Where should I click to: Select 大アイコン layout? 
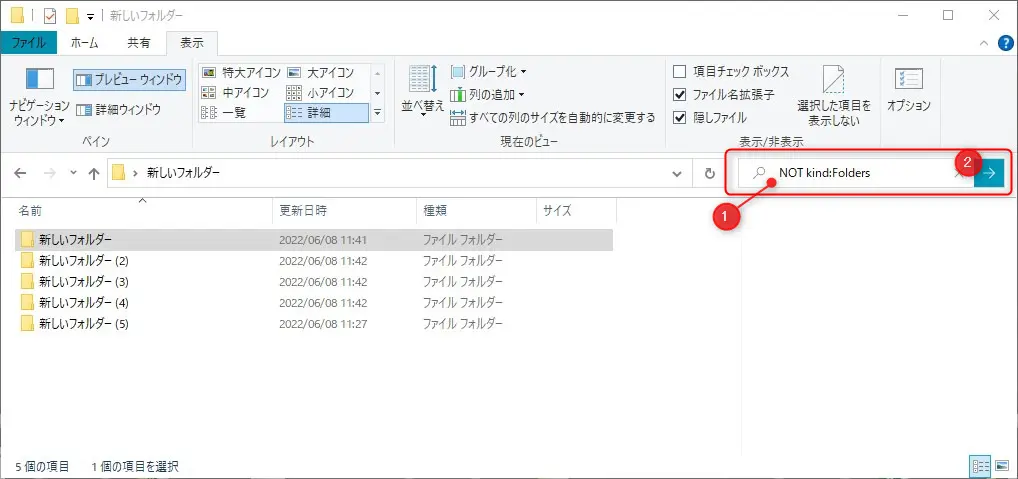click(x=321, y=72)
